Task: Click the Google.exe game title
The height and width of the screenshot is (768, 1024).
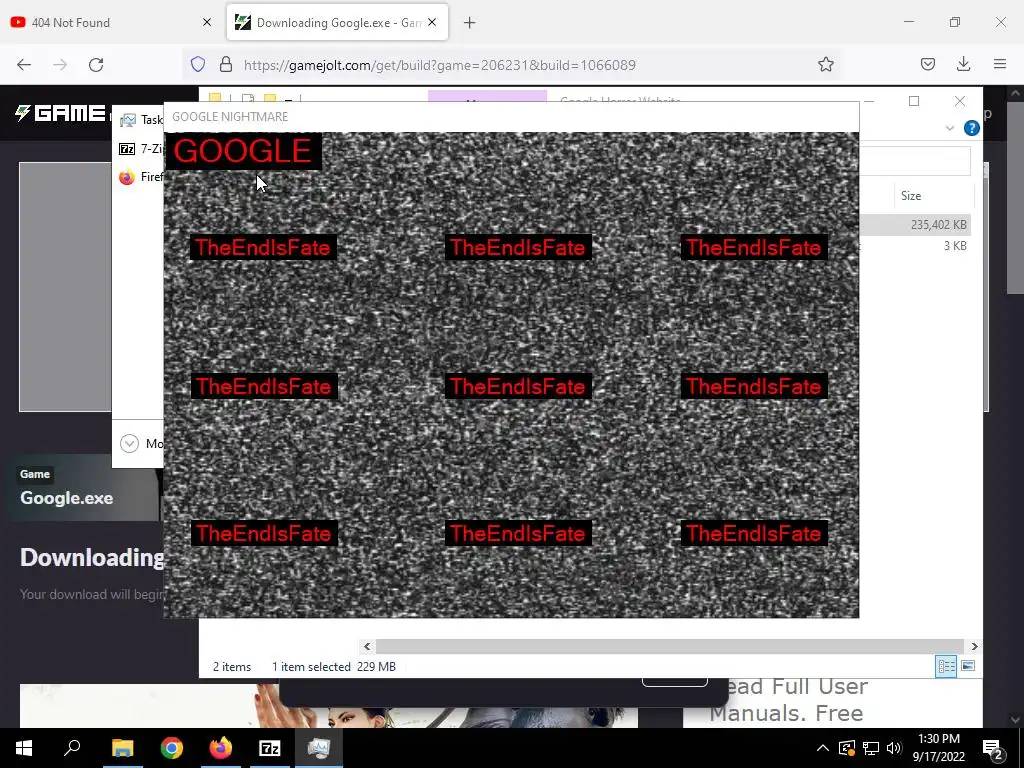Action: (67, 498)
